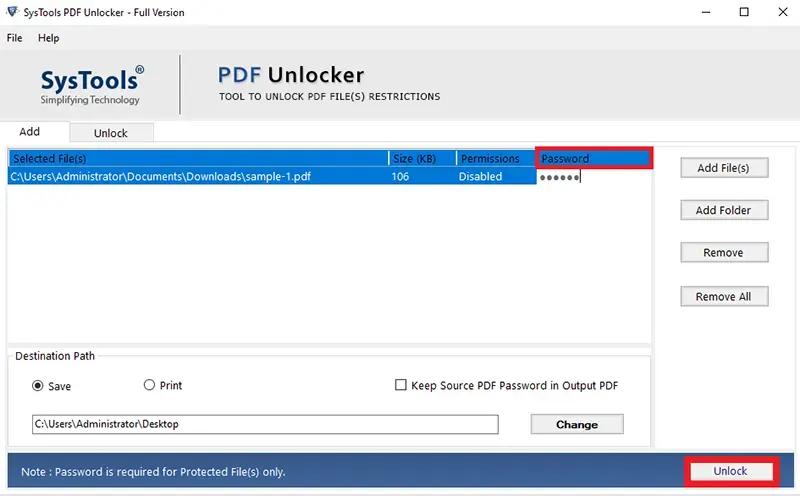The image size is (800, 496).
Task: Click the SysTools logo
Action: [92, 85]
